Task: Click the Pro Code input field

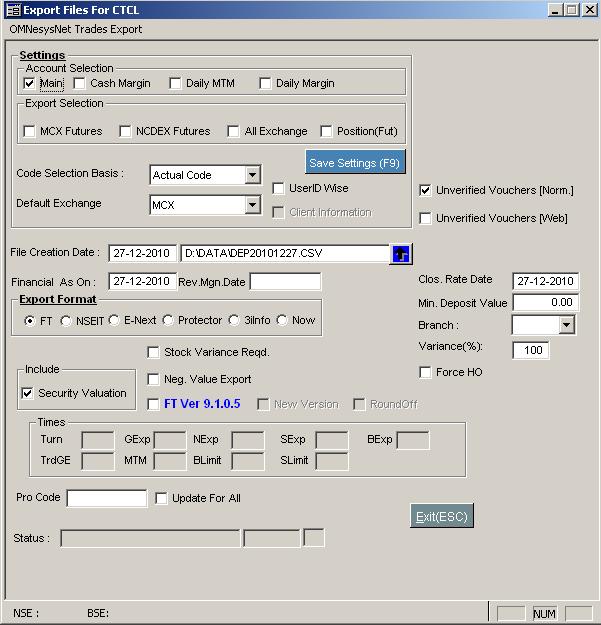Action: 106,498
